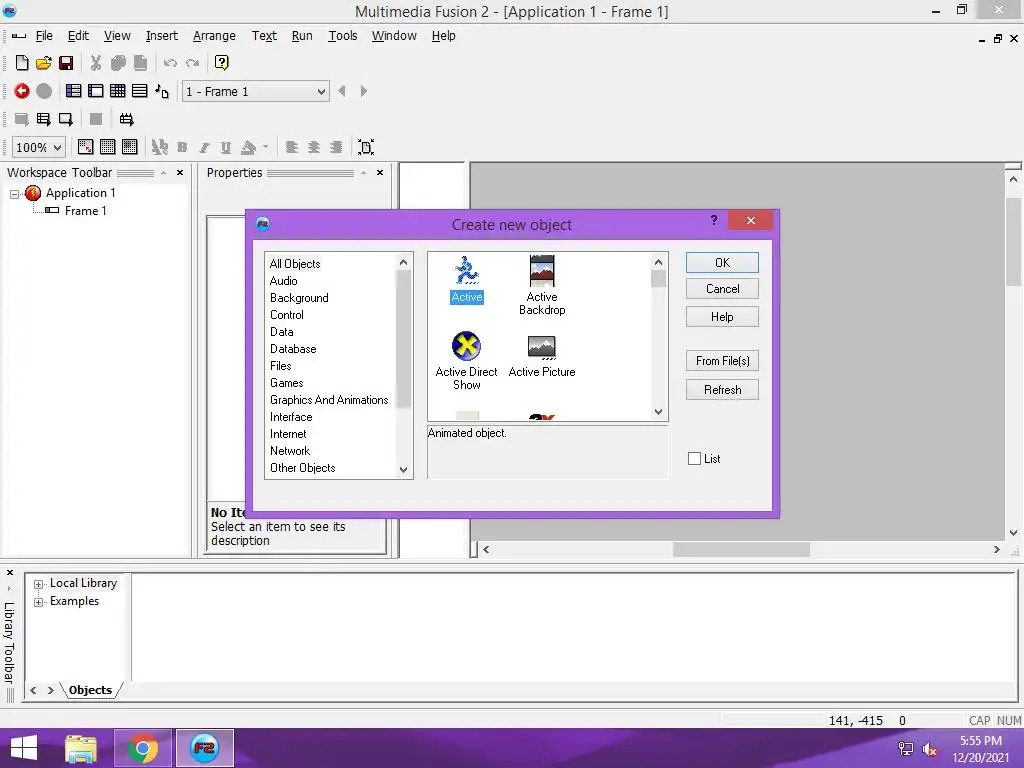
Task: Click the Center Frame icon
Action: 366,147
